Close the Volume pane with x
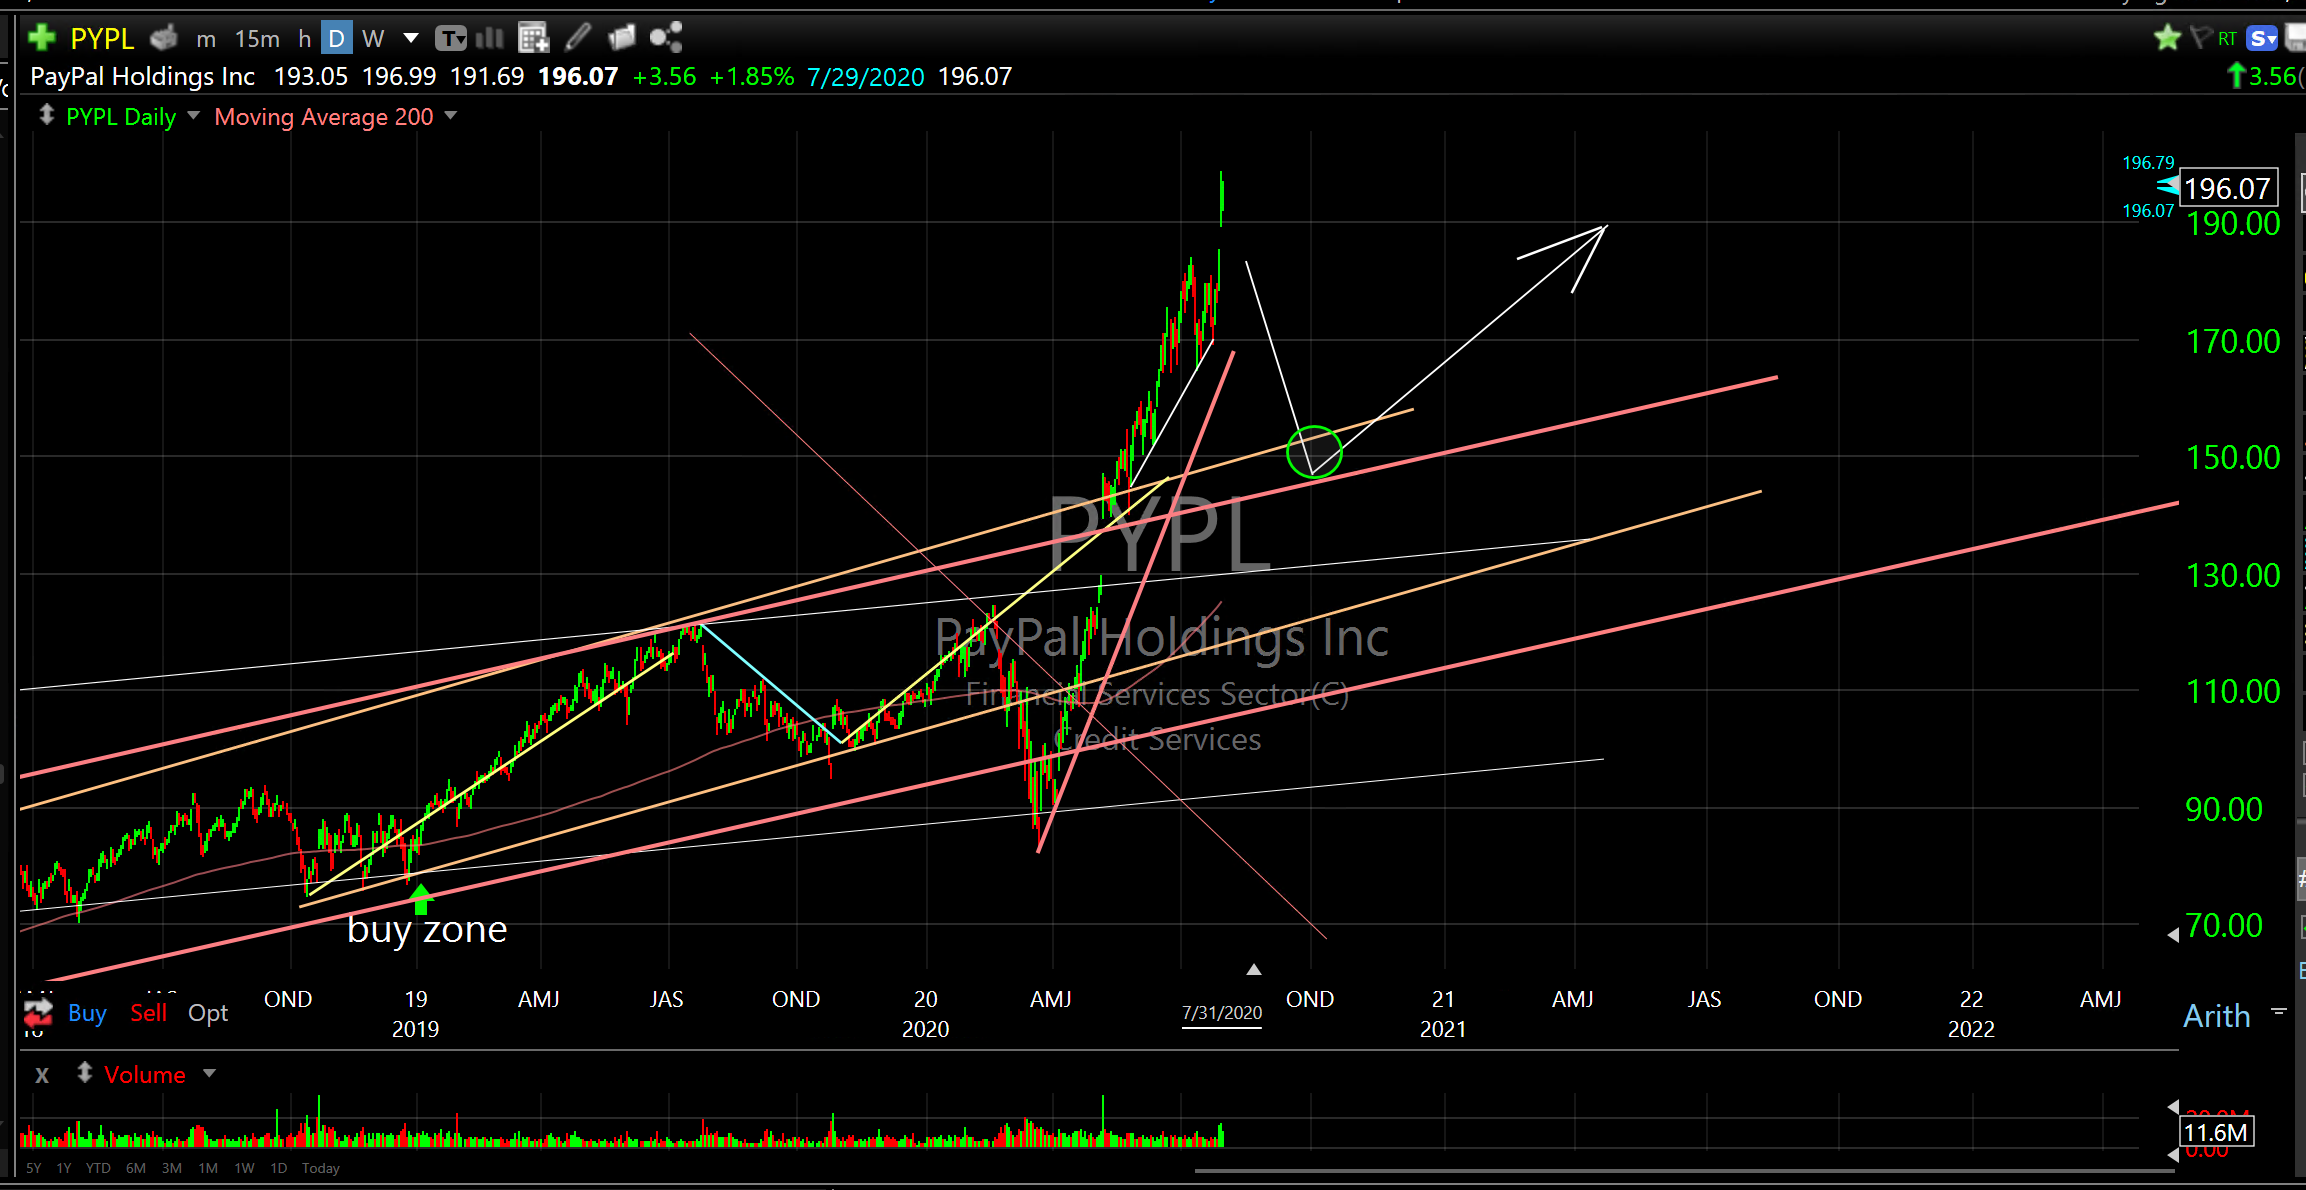 (x=42, y=1075)
